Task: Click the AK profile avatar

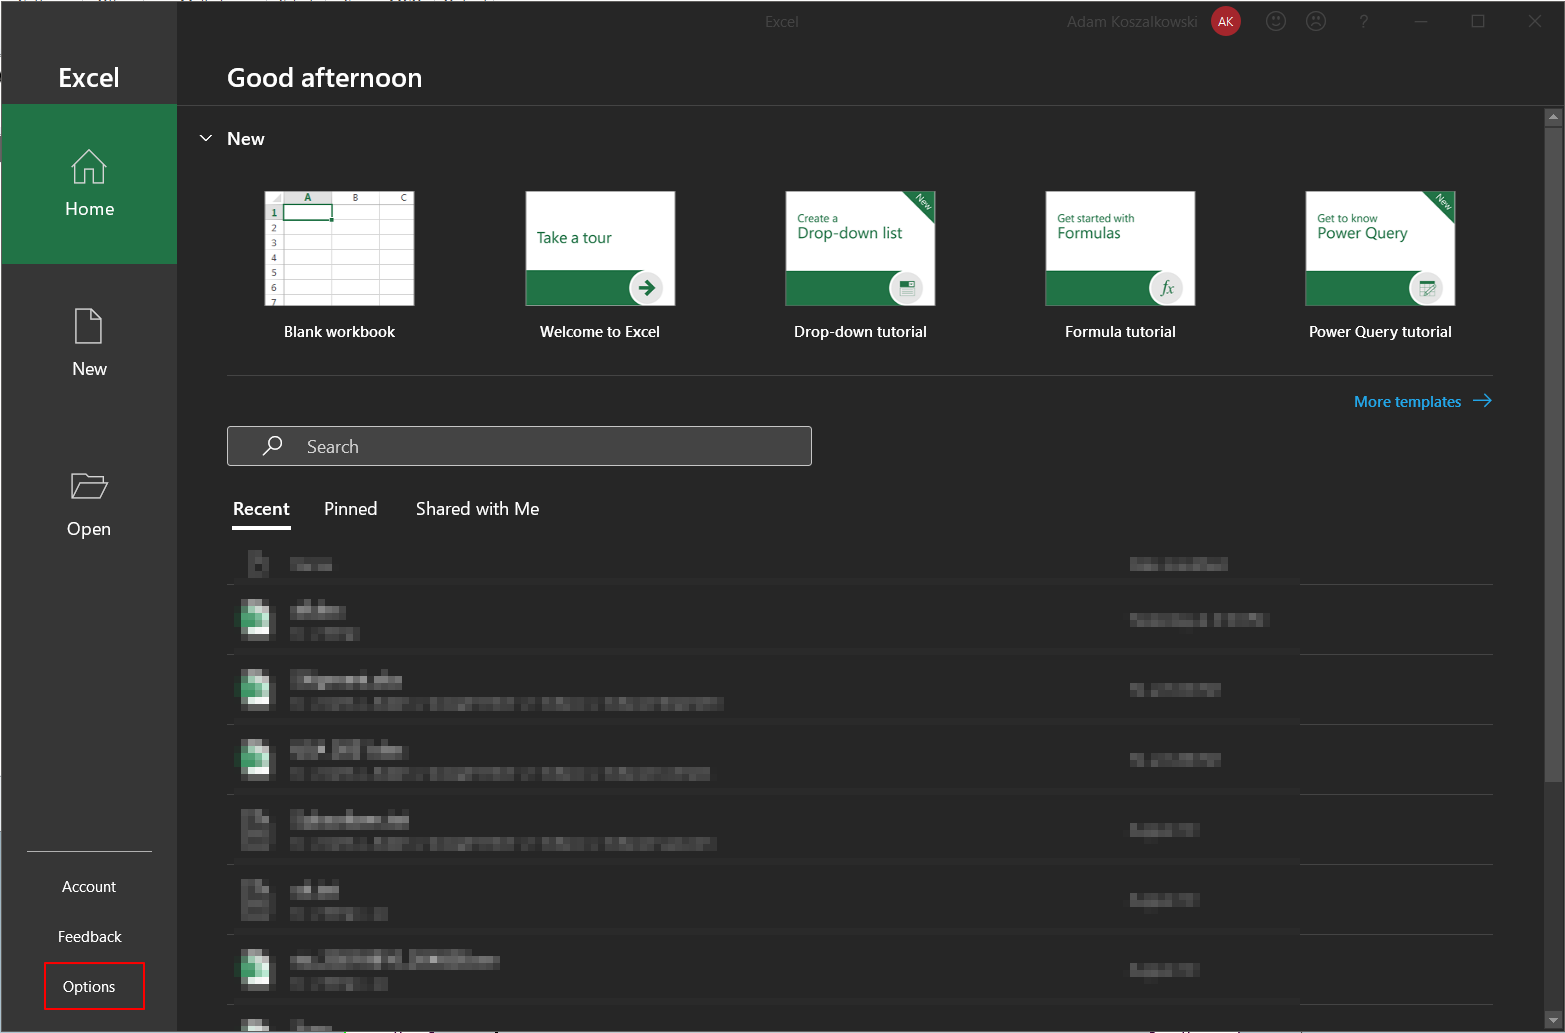Action: pos(1225,21)
